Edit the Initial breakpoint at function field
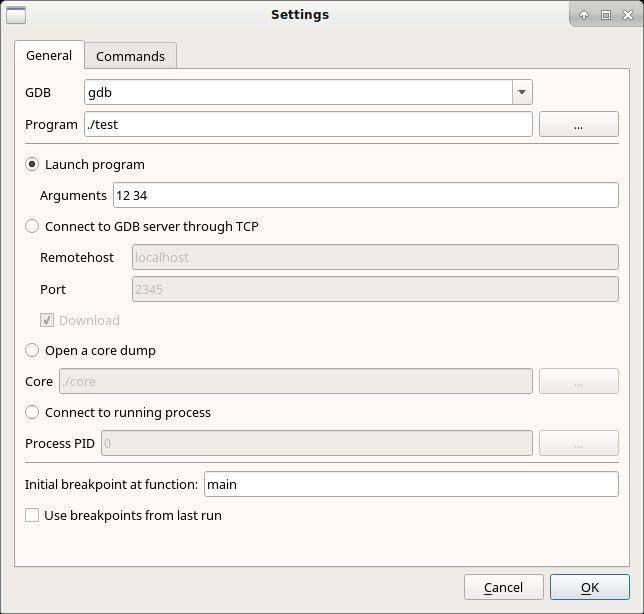 click(x=411, y=484)
